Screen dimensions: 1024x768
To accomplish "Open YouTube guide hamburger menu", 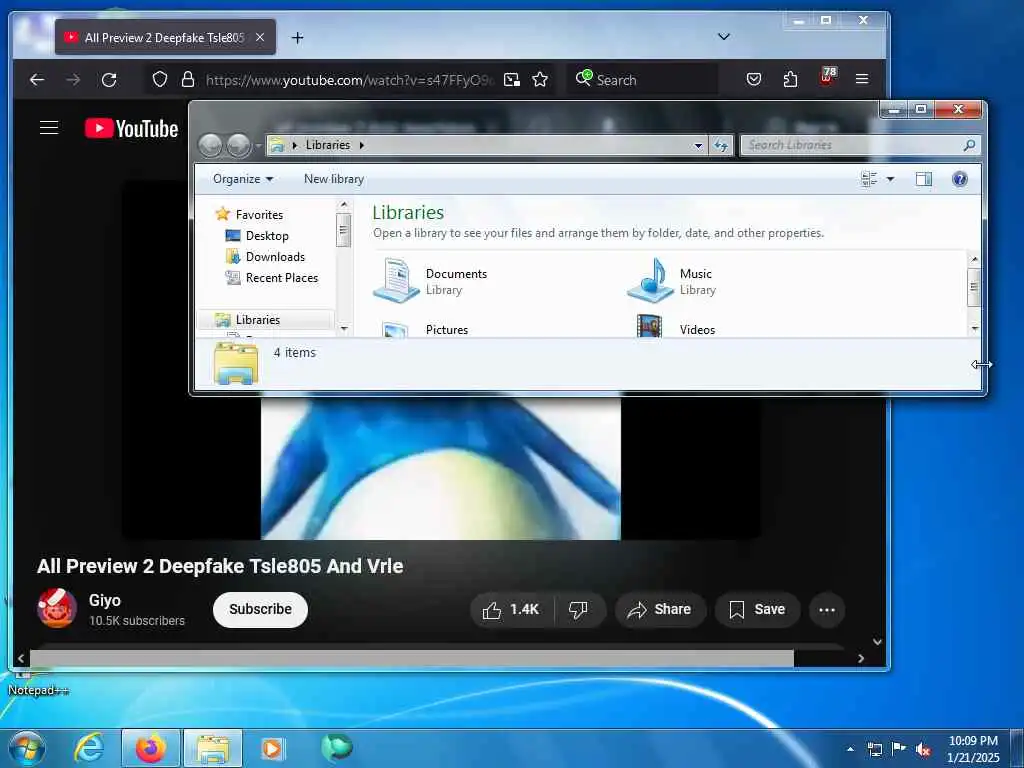I will tap(49, 128).
